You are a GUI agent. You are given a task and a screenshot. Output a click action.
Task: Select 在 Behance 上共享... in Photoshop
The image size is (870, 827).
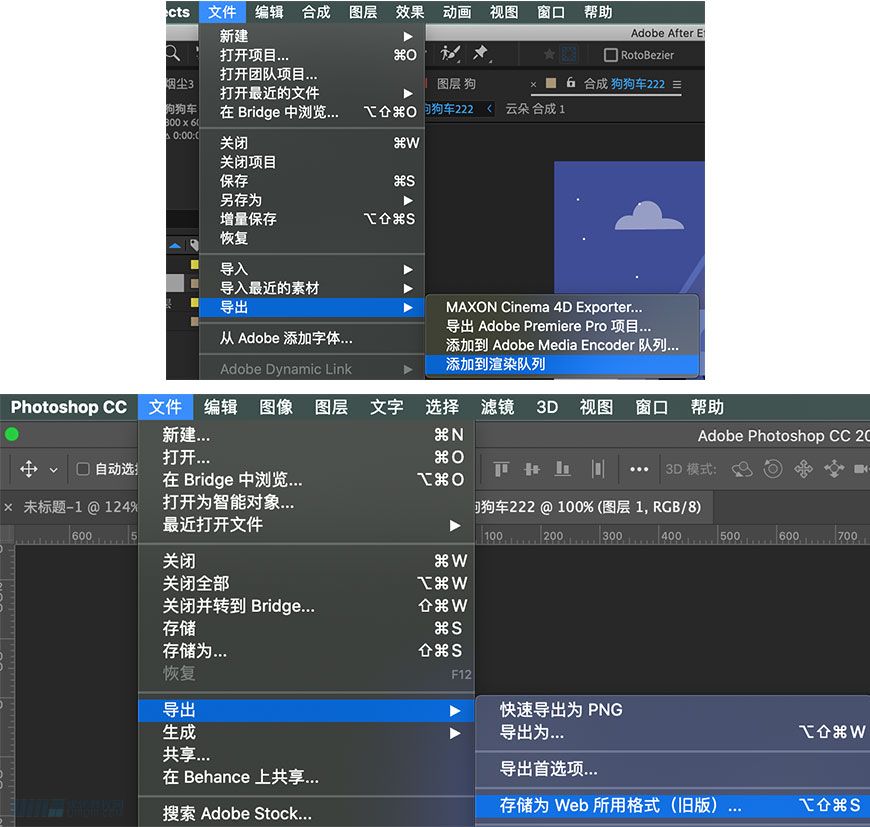[306, 777]
